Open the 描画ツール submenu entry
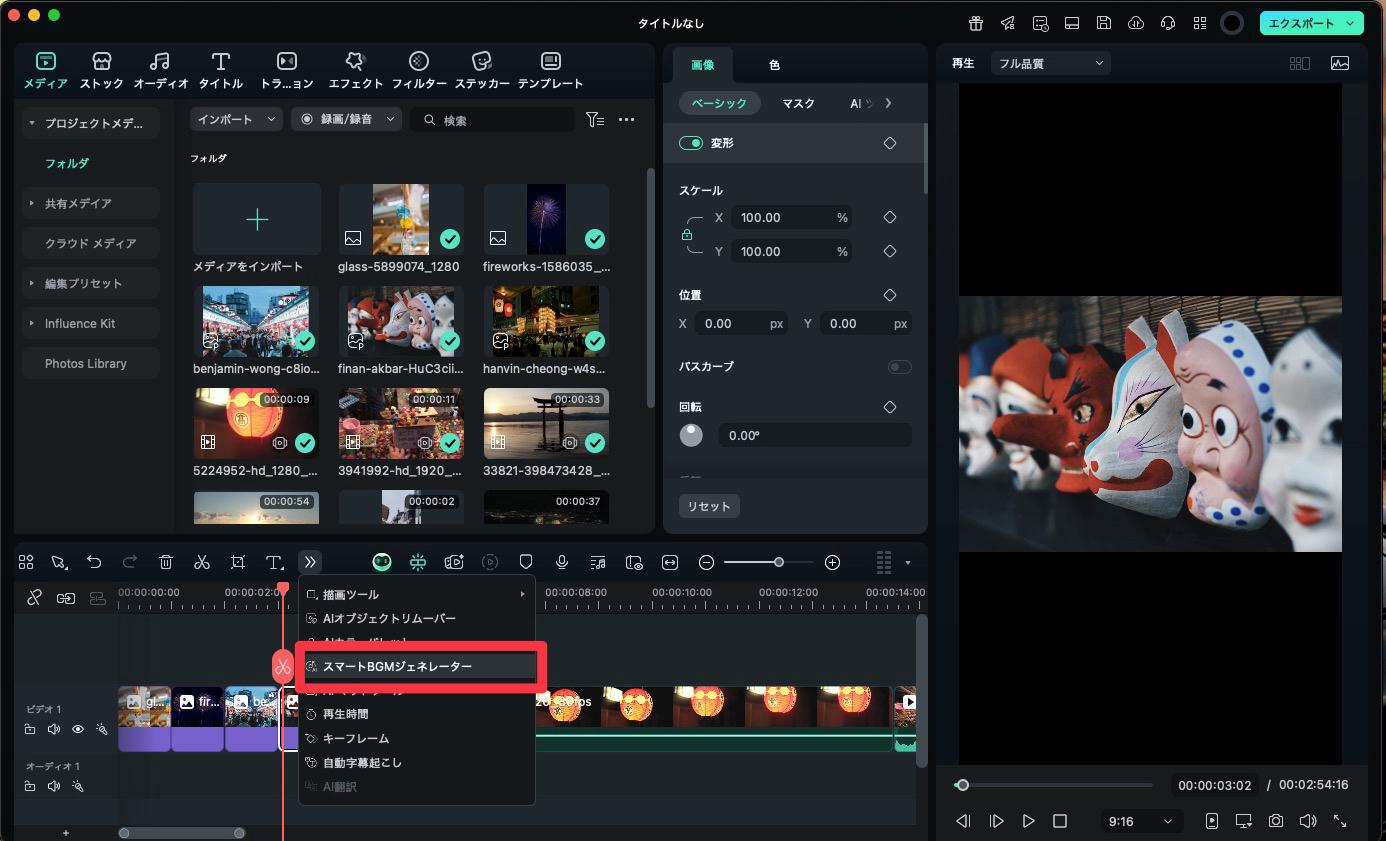 (417, 594)
